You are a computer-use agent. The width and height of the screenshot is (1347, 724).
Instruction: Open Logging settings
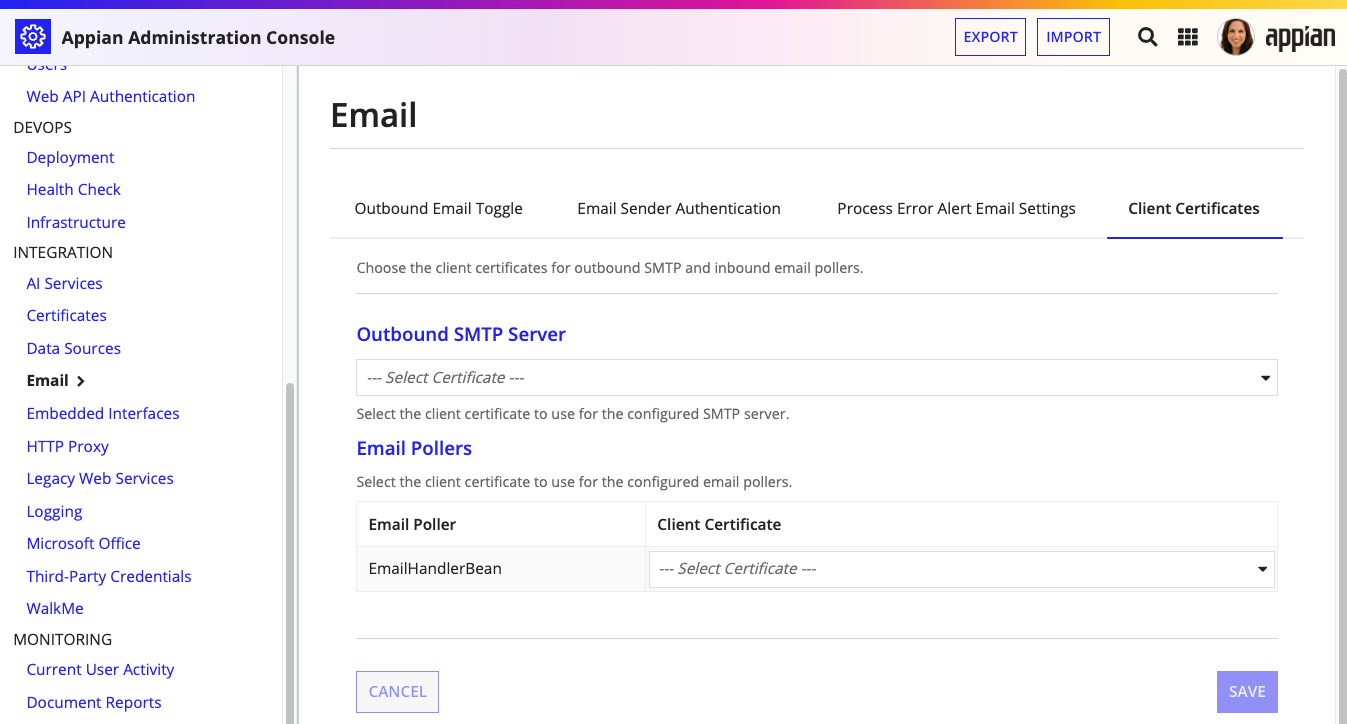tap(54, 511)
